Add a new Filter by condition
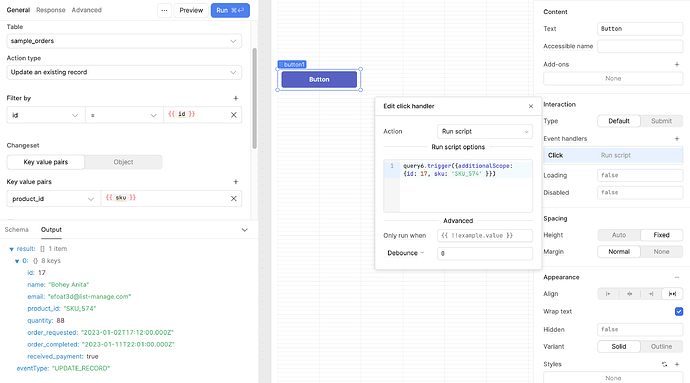Screen dimensions: 690x383 pos(235,98)
